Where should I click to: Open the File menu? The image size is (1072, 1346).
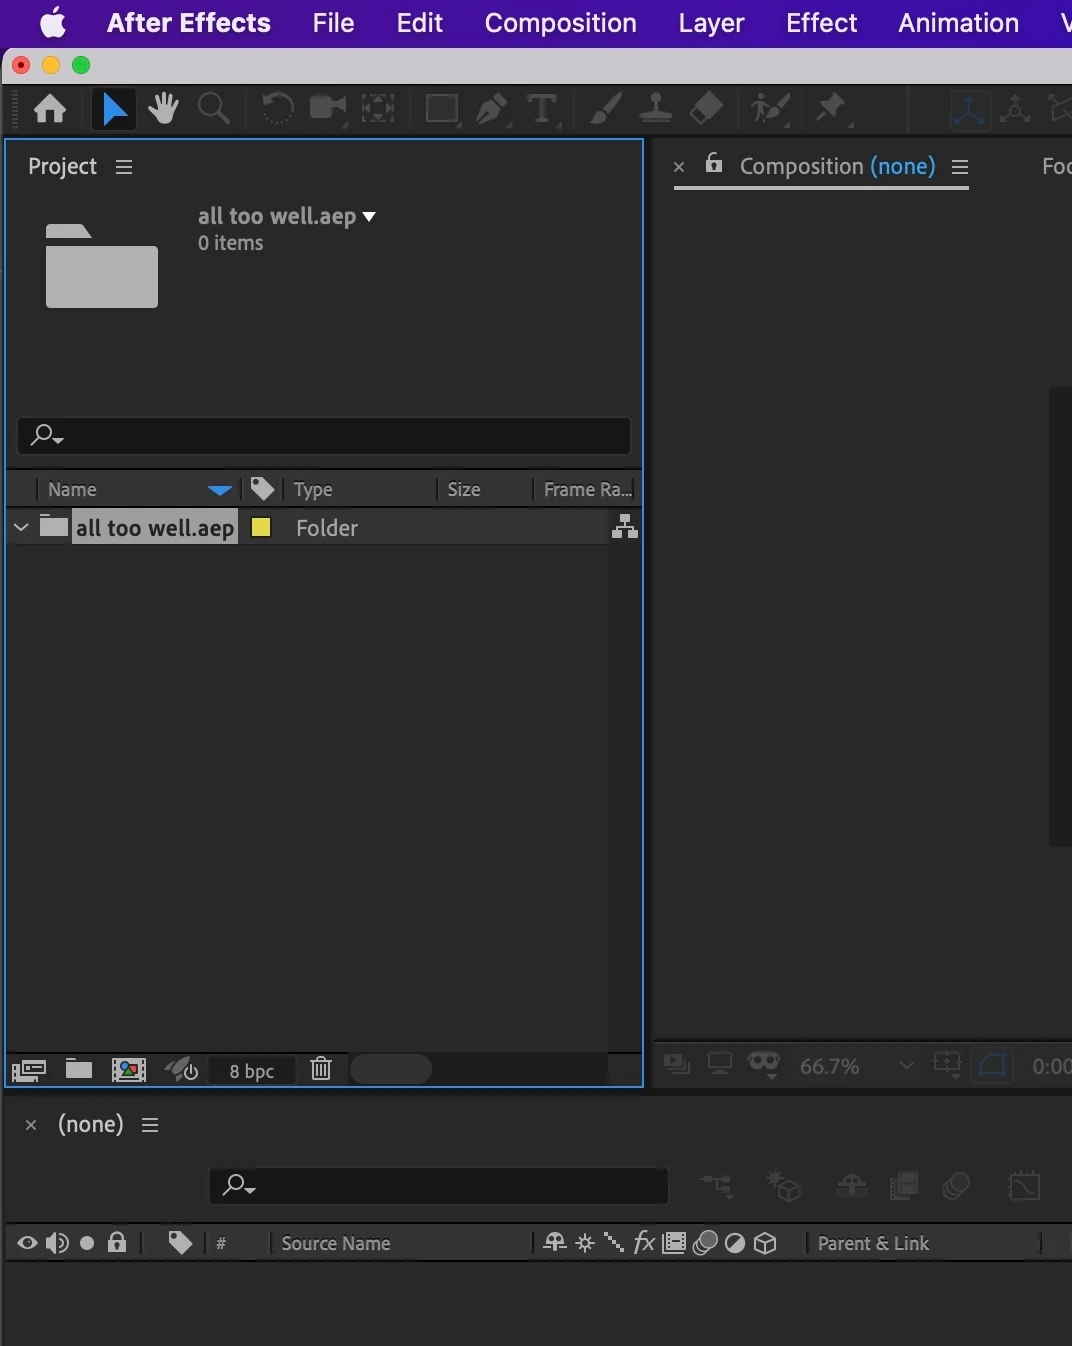point(333,23)
